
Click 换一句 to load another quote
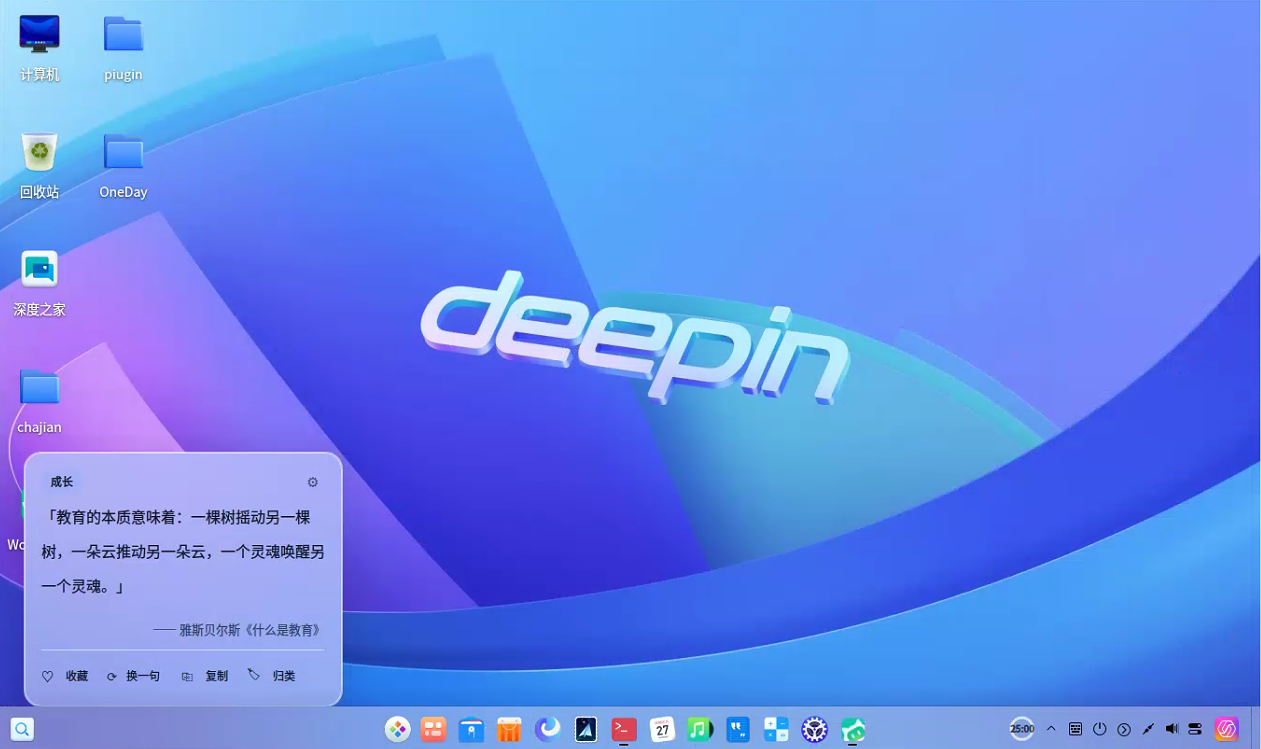[x=134, y=676]
